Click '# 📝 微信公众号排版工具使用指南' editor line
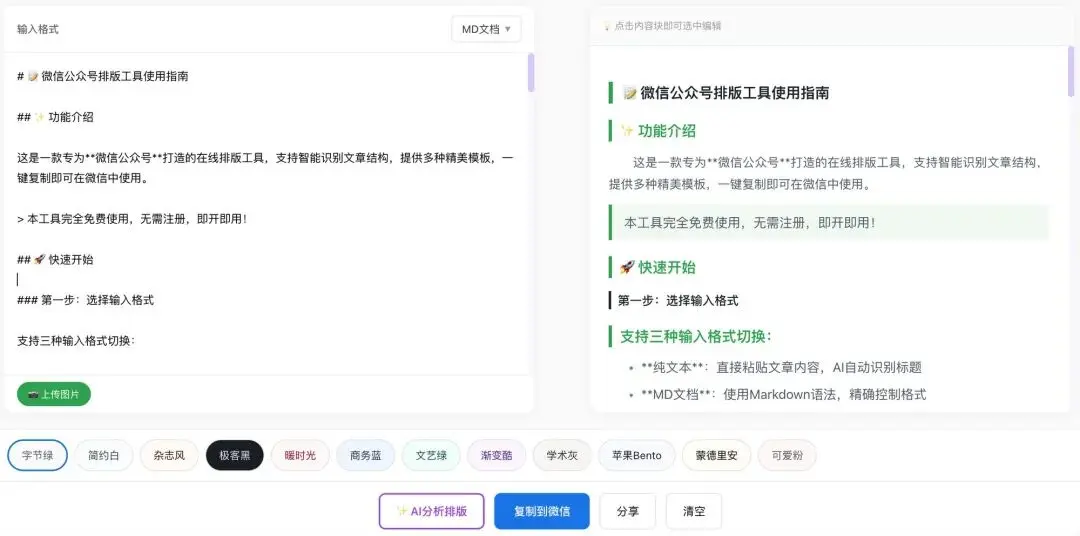The height and width of the screenshot is (536, 1080). coord(103,76)
